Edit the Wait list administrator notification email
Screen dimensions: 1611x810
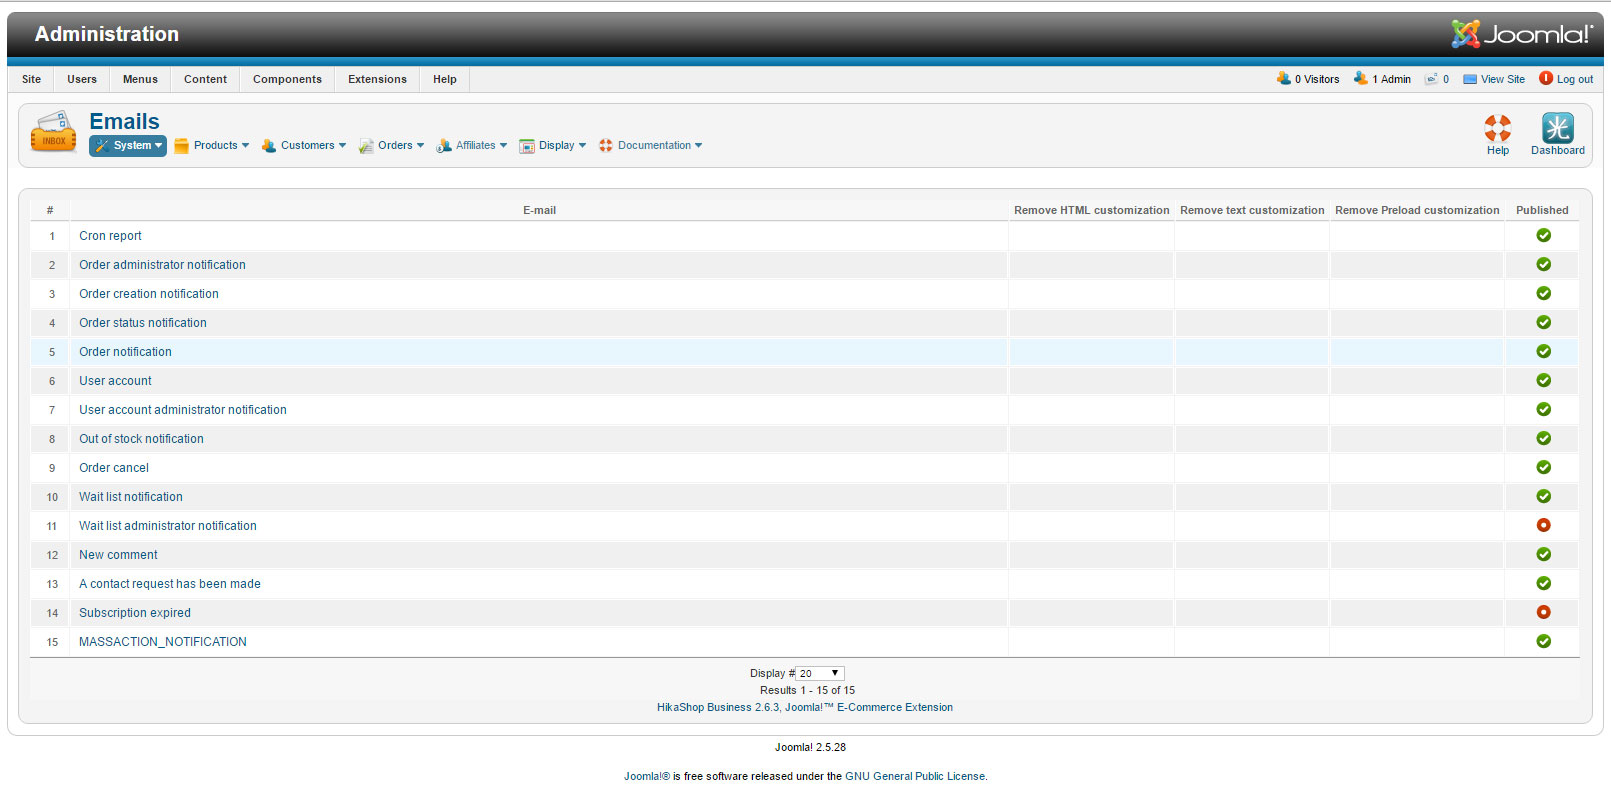168,526
